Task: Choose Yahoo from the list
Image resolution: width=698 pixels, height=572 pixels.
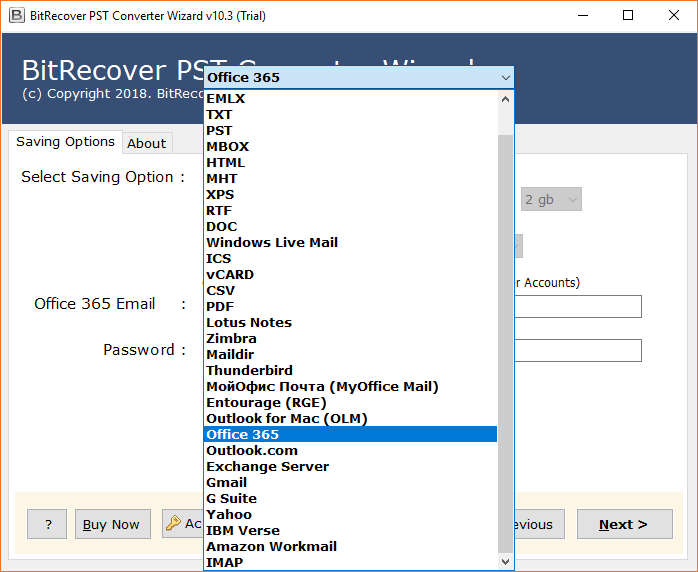Action: tap(350, 515)
